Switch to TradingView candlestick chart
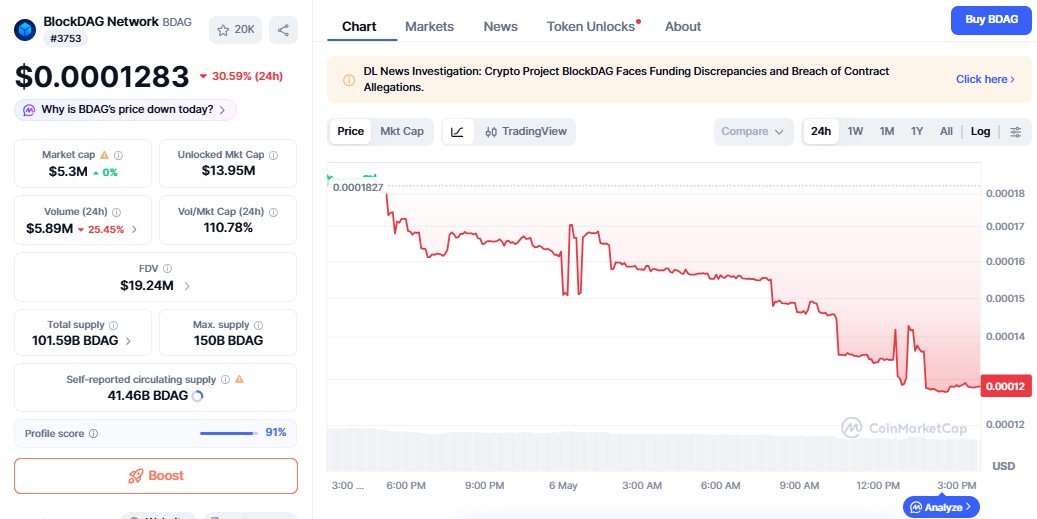The height and width of the screenshot is (519, 1037). point(526,132)
